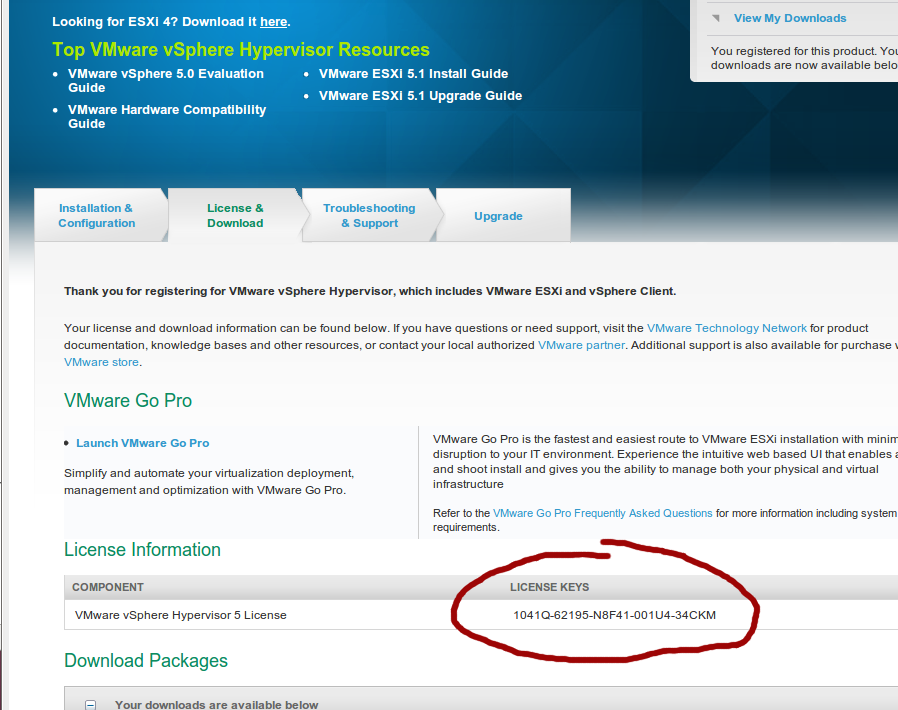Click the COMPONENT column header

coord(108,587)
